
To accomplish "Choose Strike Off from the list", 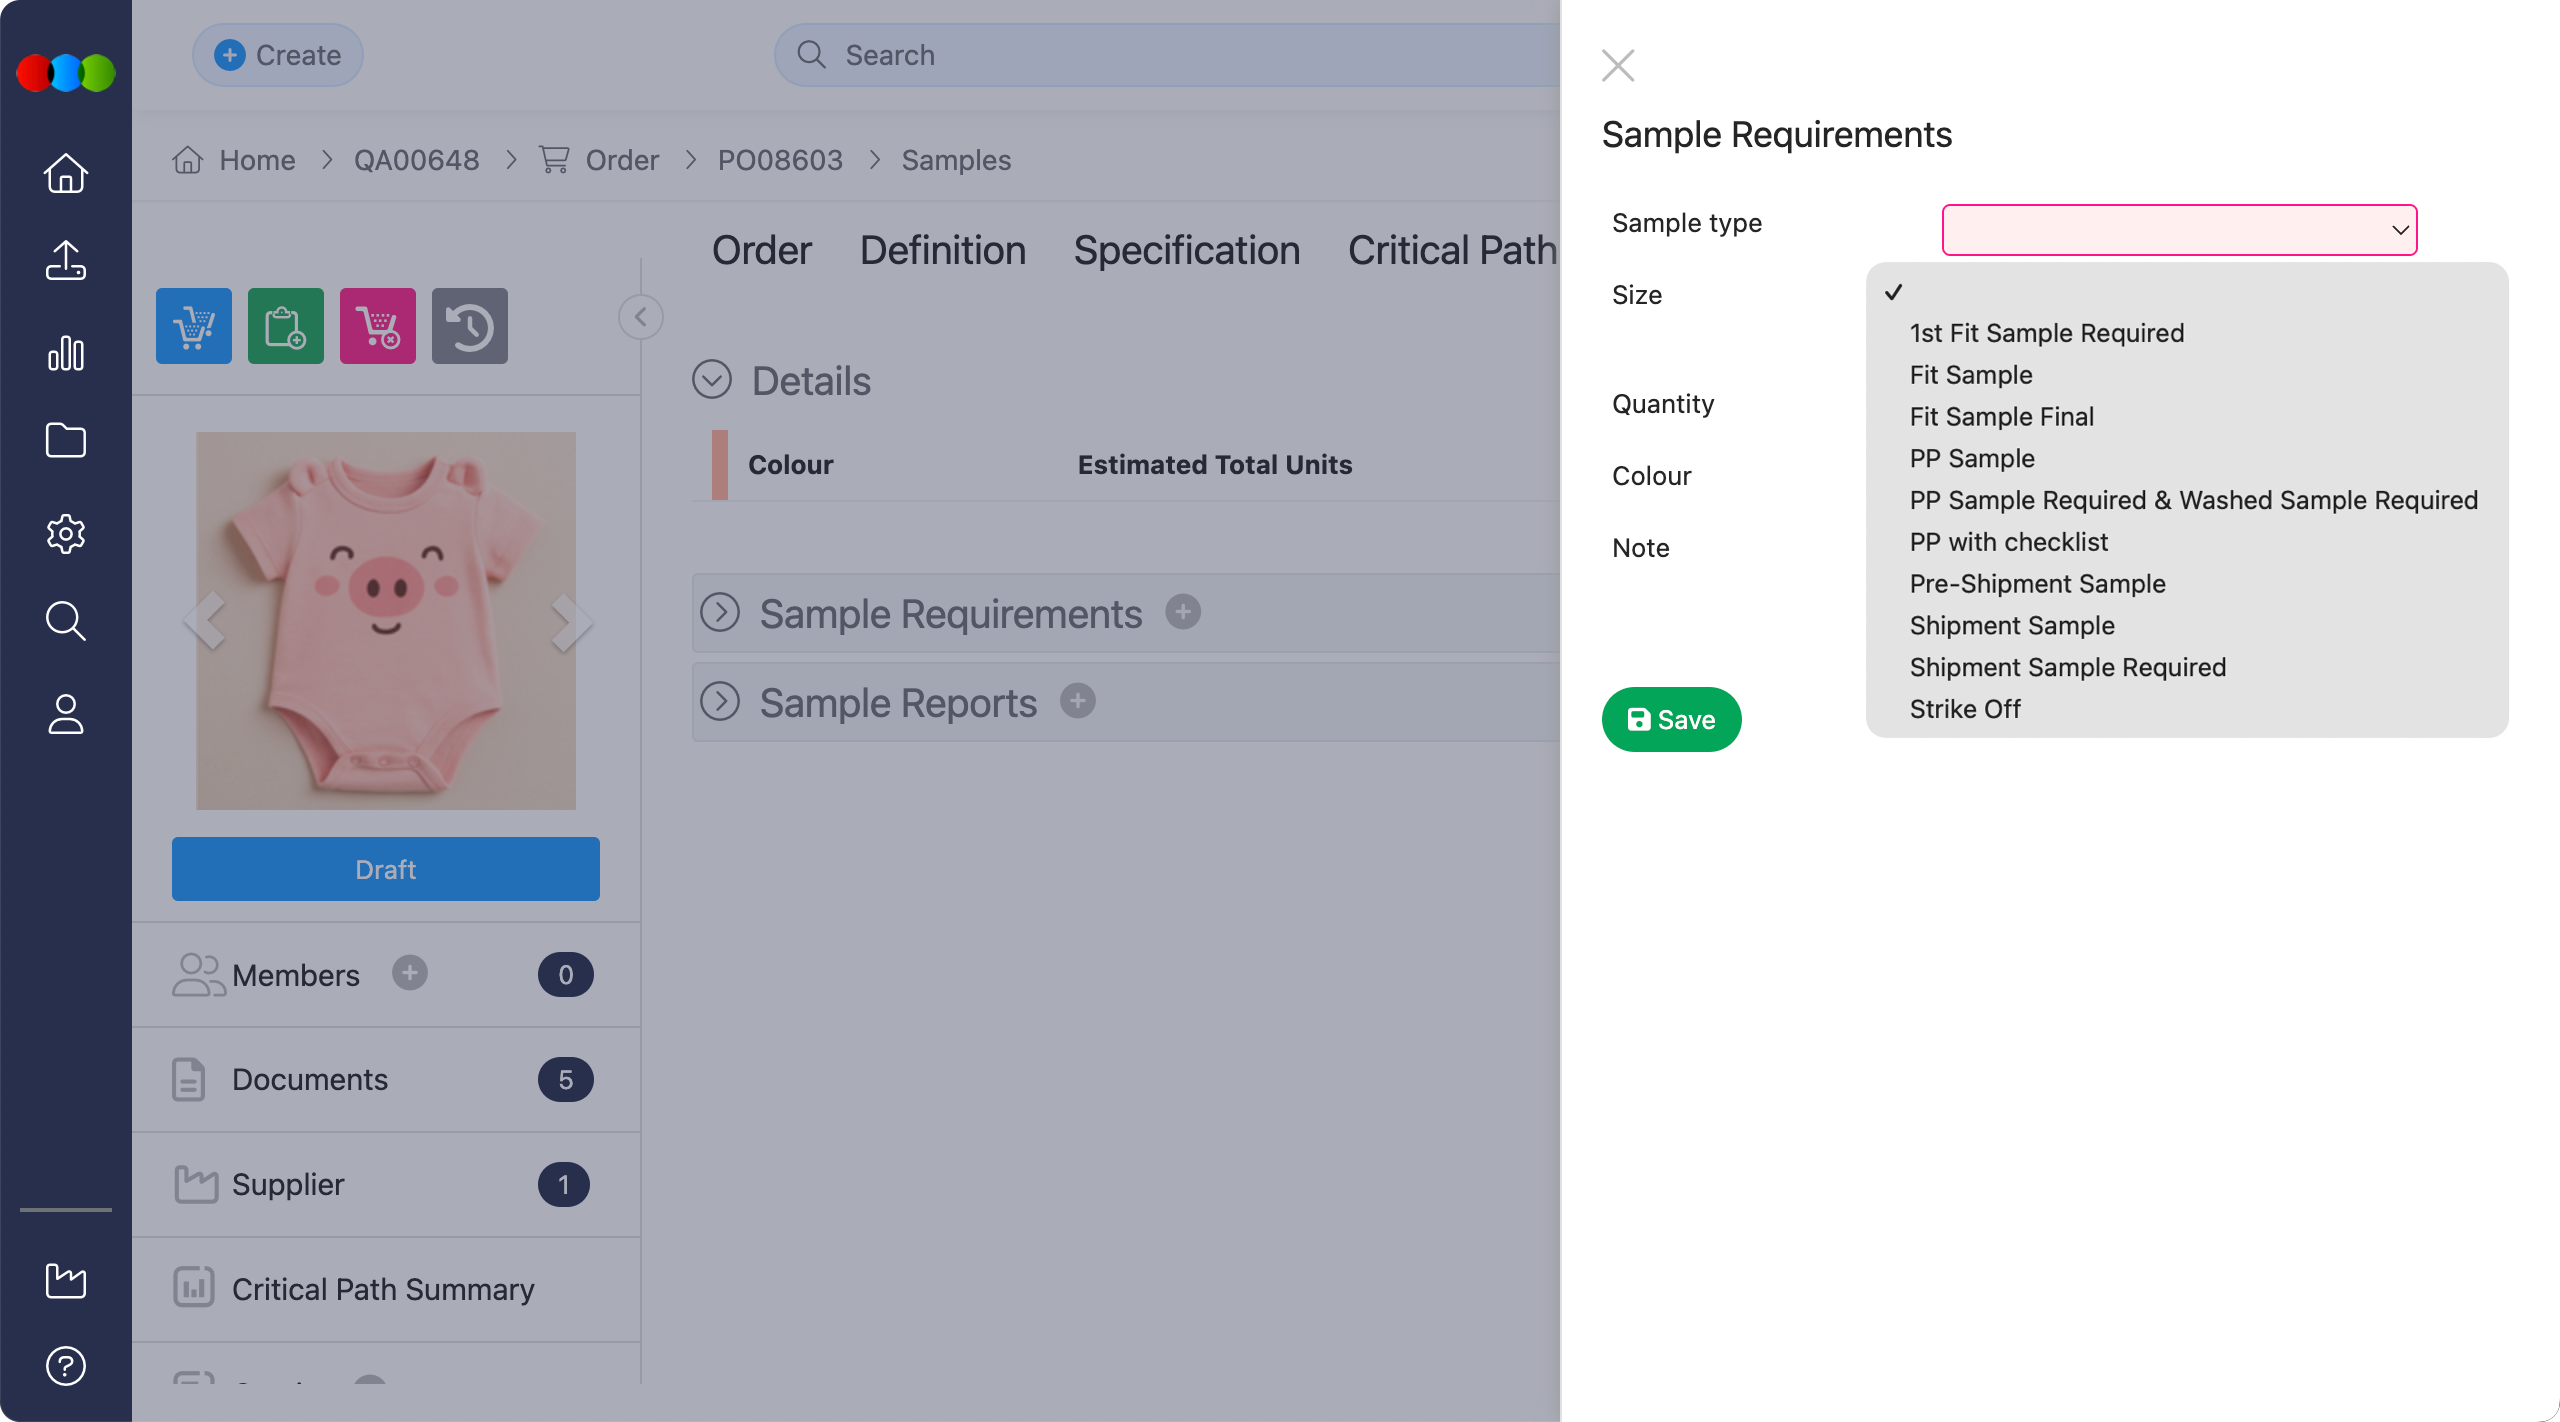I will [1965, 709].
